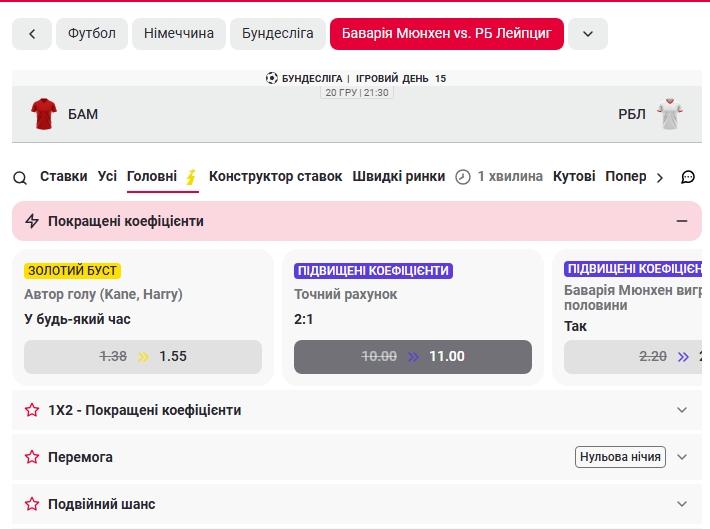Click the Подвійний шанс market title

101,504
